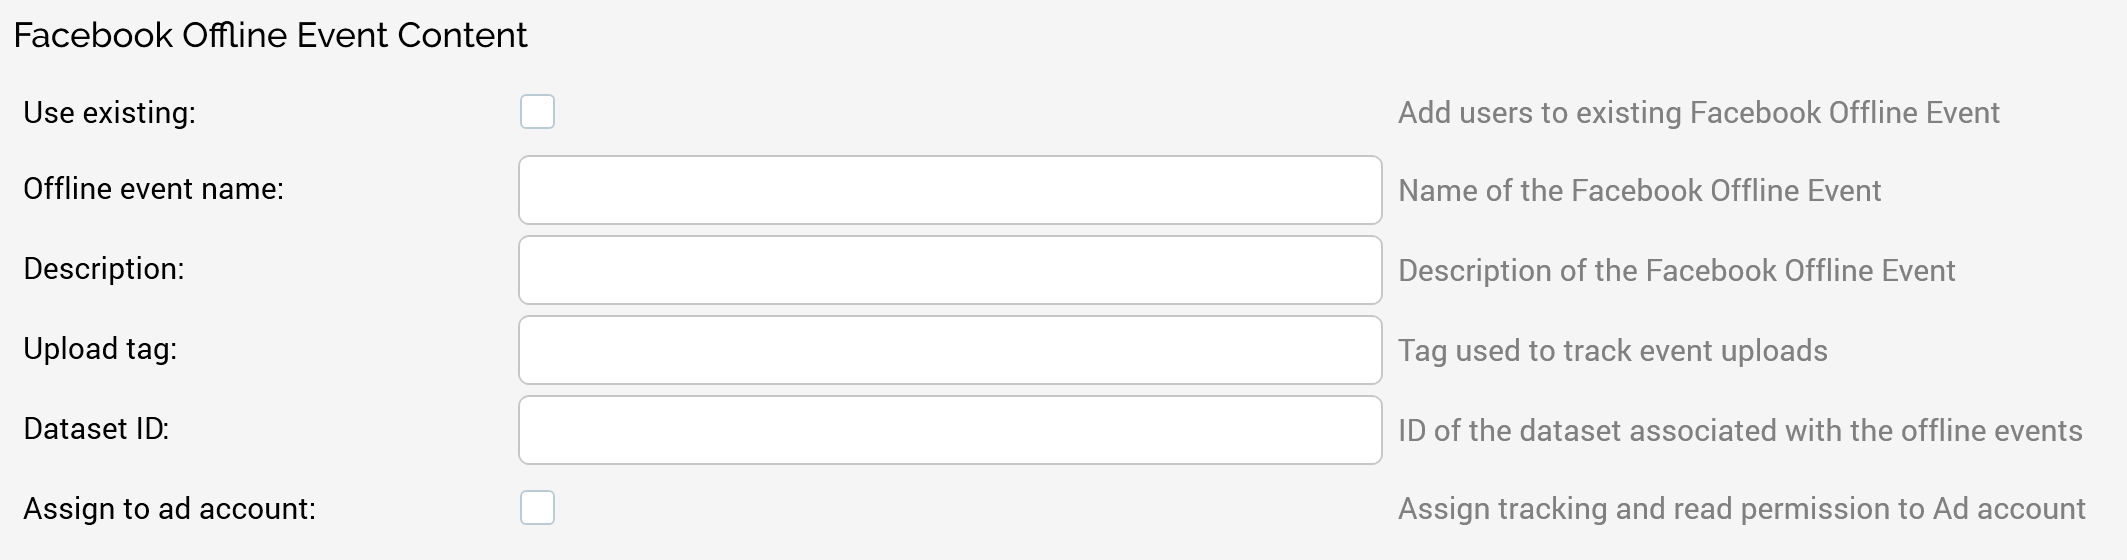Click the 'Add users to existing Facebook Offline Event' hint
2127x560 pixels.
(x=1698, y=113)
